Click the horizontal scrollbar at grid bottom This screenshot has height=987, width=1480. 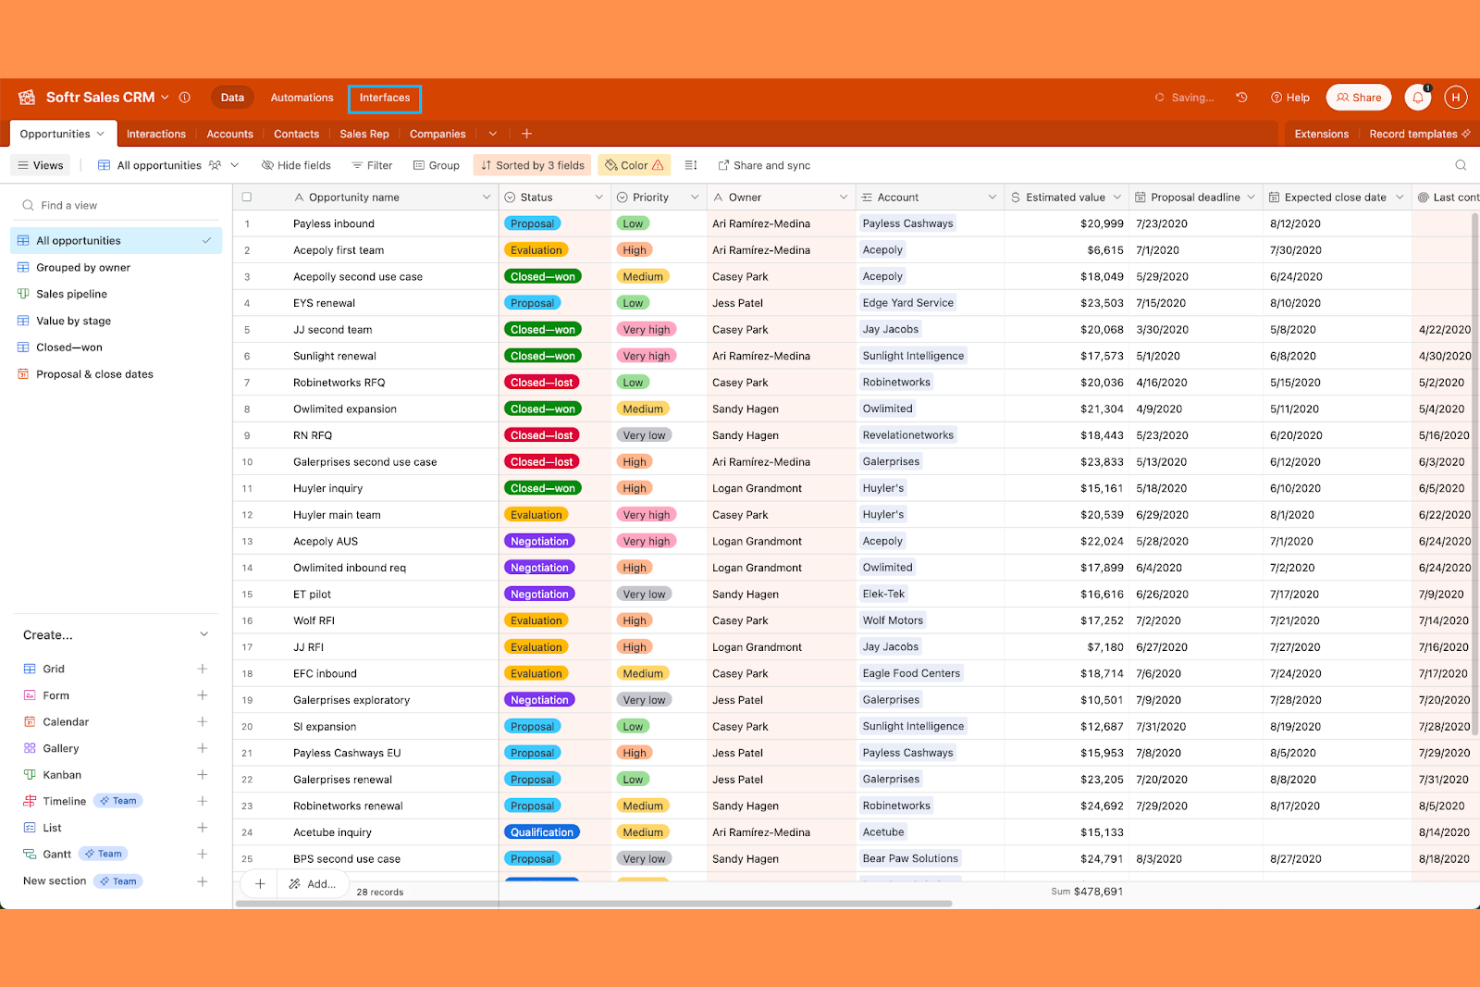tap(594, 903)
